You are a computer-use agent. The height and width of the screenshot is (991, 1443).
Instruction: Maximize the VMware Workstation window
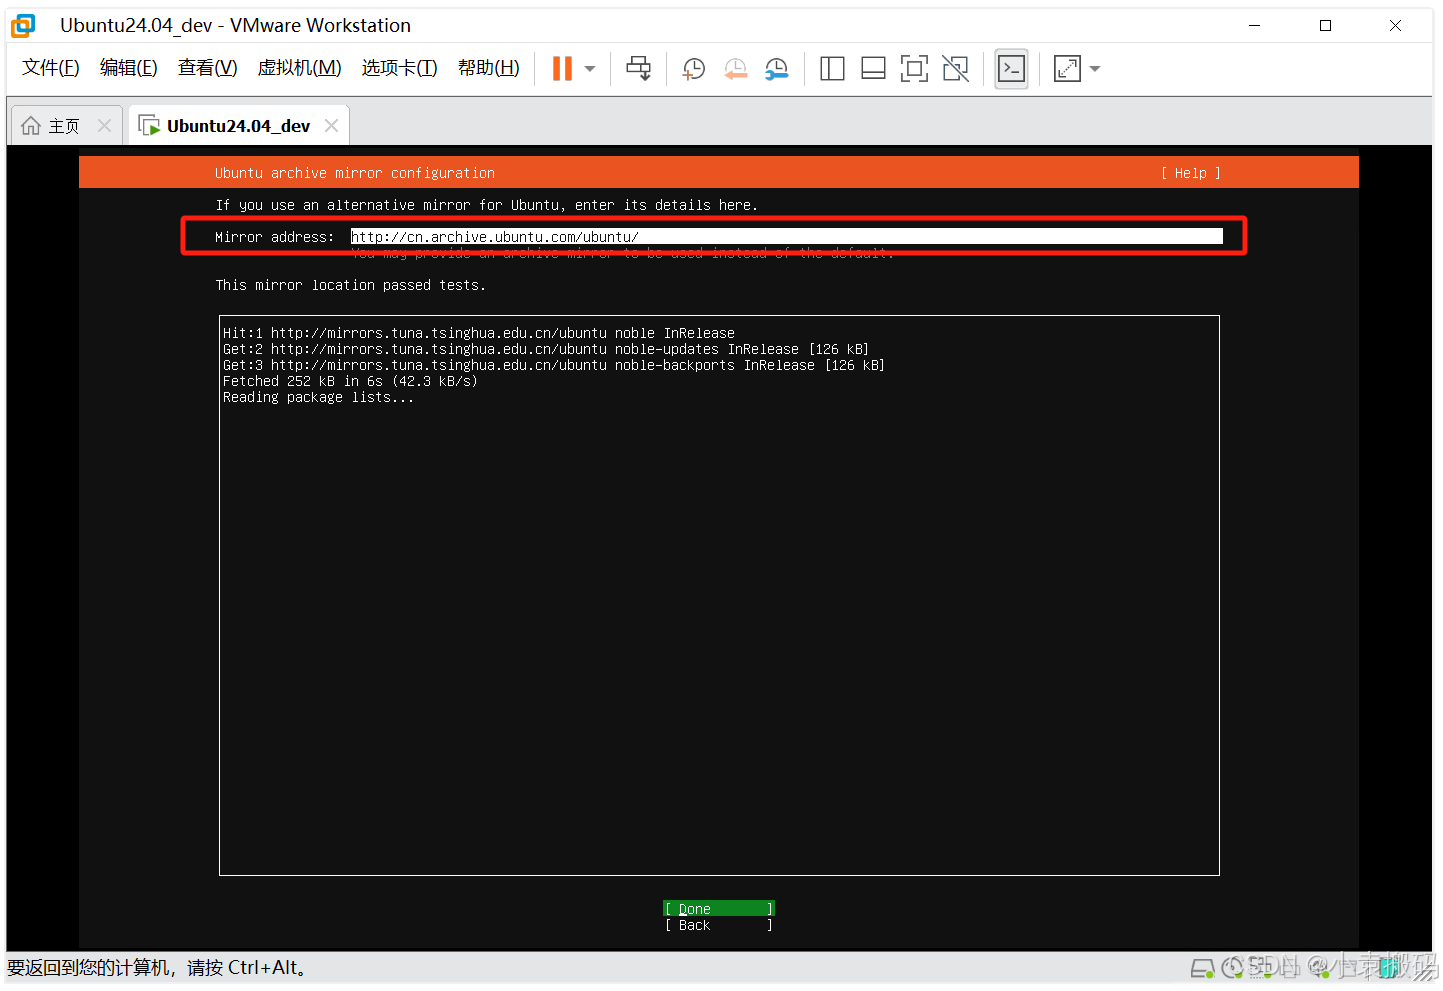(1325, 26)
